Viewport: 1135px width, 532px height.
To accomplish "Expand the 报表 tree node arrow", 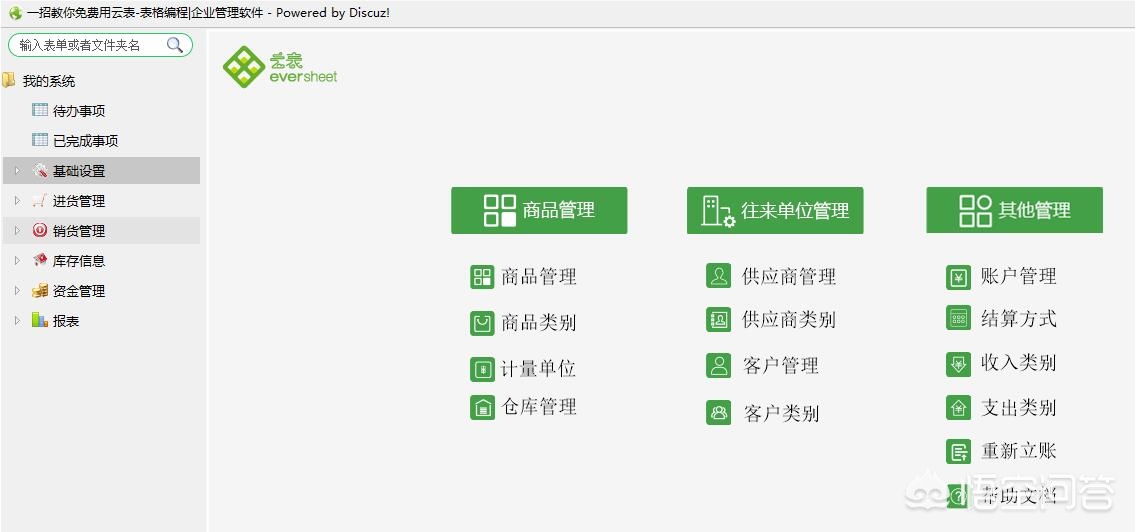I will pyautogui.click(x=17, y=320).
